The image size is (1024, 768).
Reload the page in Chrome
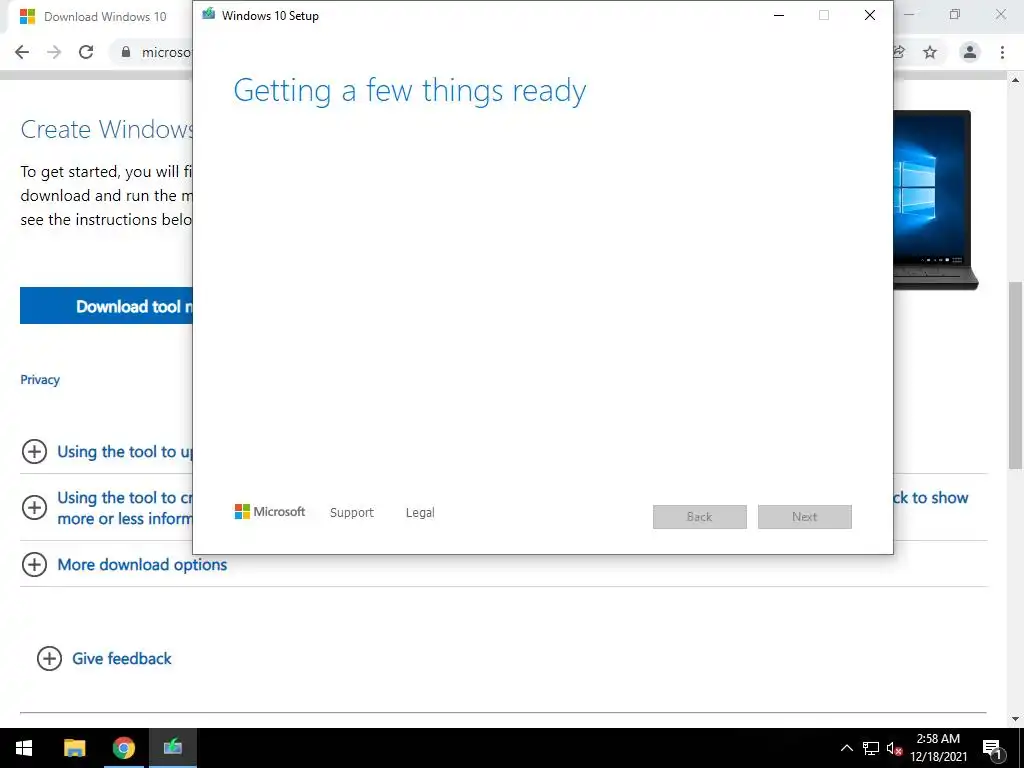click(86, 52)
